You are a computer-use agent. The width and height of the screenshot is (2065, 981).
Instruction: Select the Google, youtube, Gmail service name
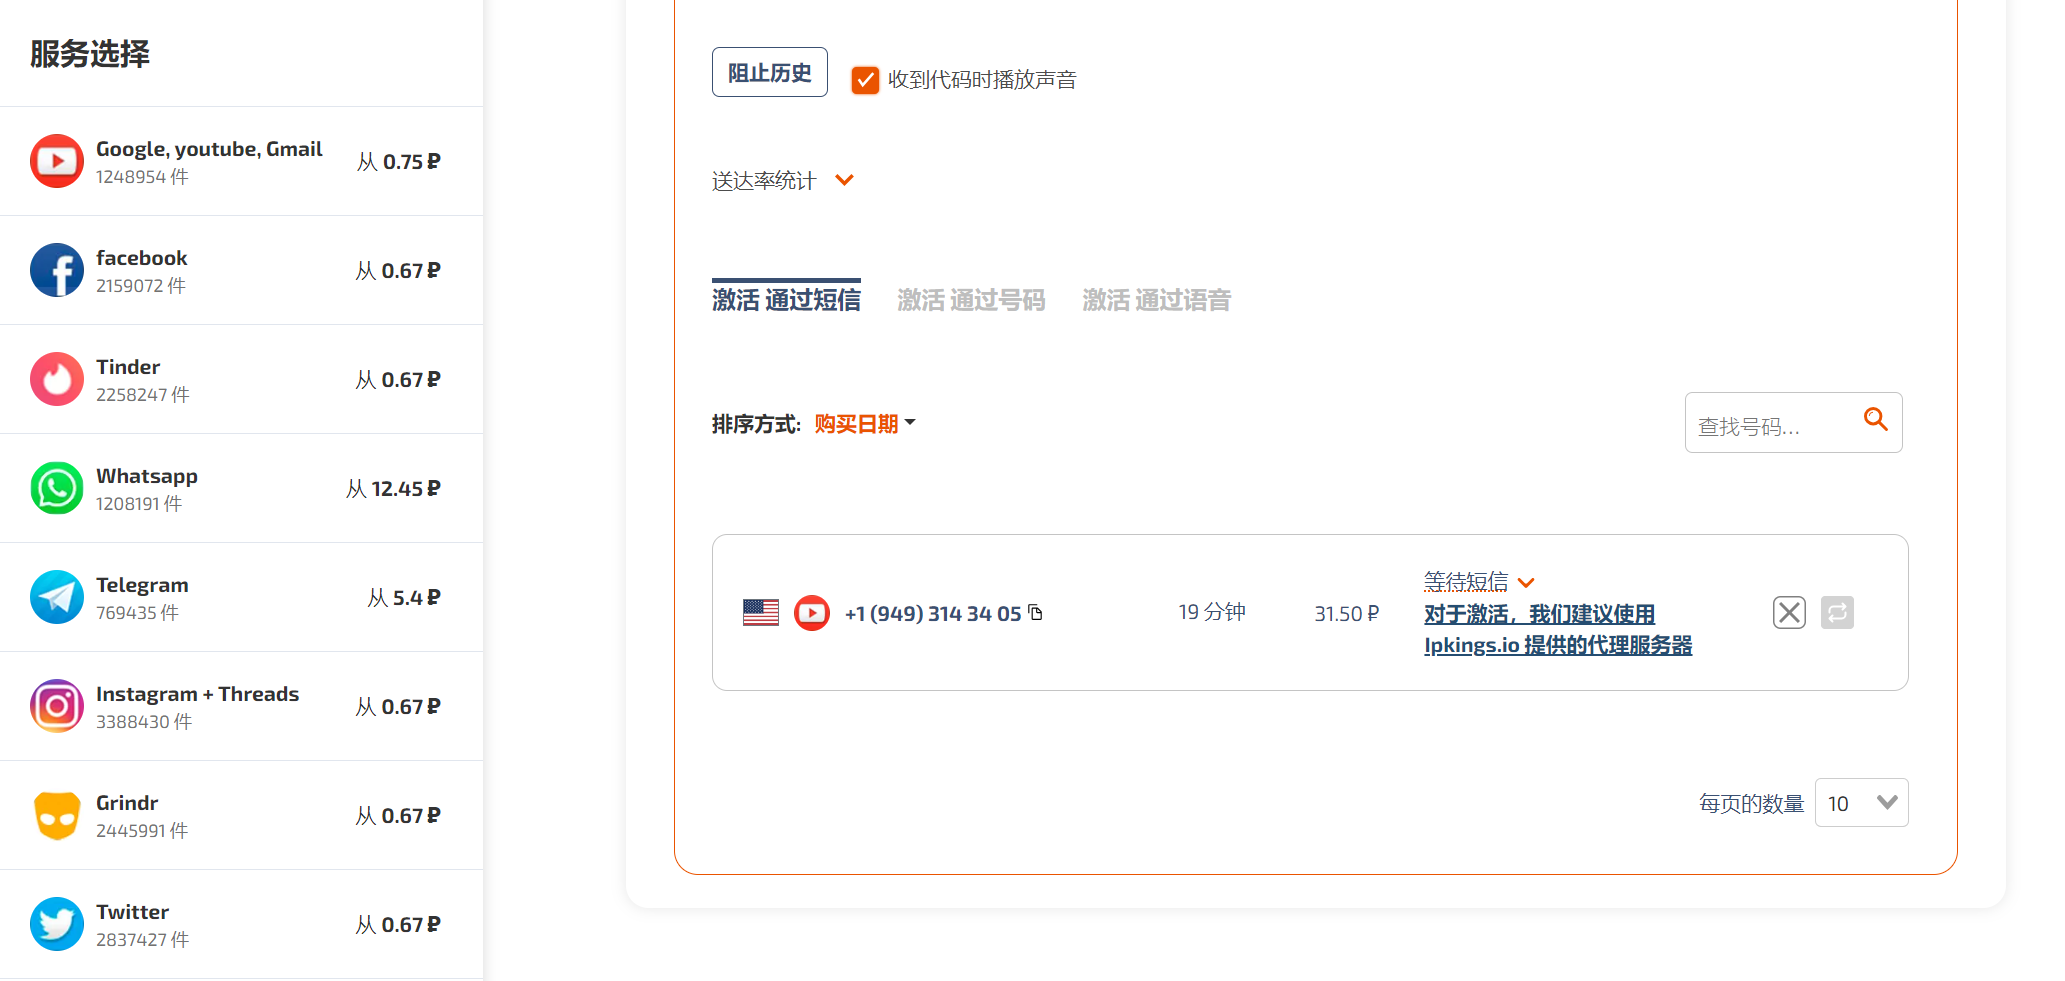209,149
